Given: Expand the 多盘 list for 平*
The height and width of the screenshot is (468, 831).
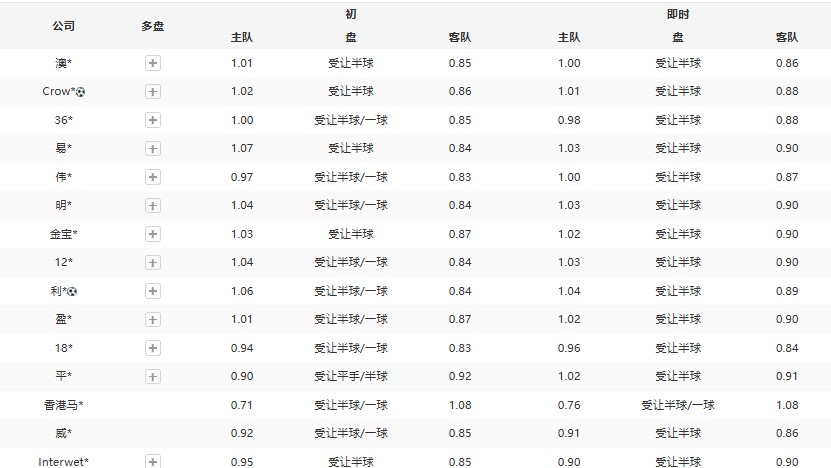Looking at the screenshot, I should click(153, 377).
